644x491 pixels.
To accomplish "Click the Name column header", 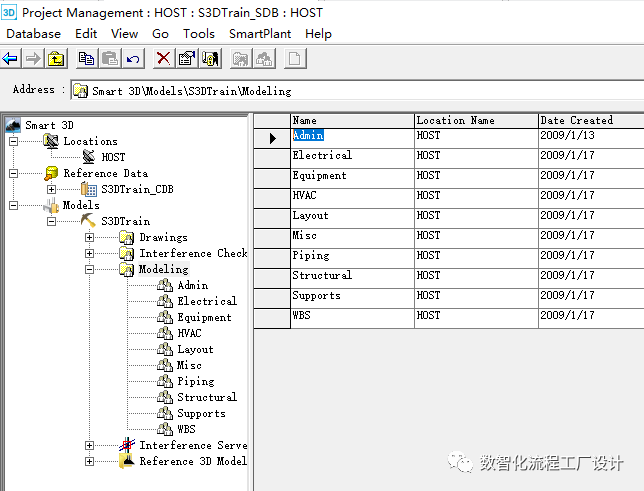I will [x=352, y=120].
